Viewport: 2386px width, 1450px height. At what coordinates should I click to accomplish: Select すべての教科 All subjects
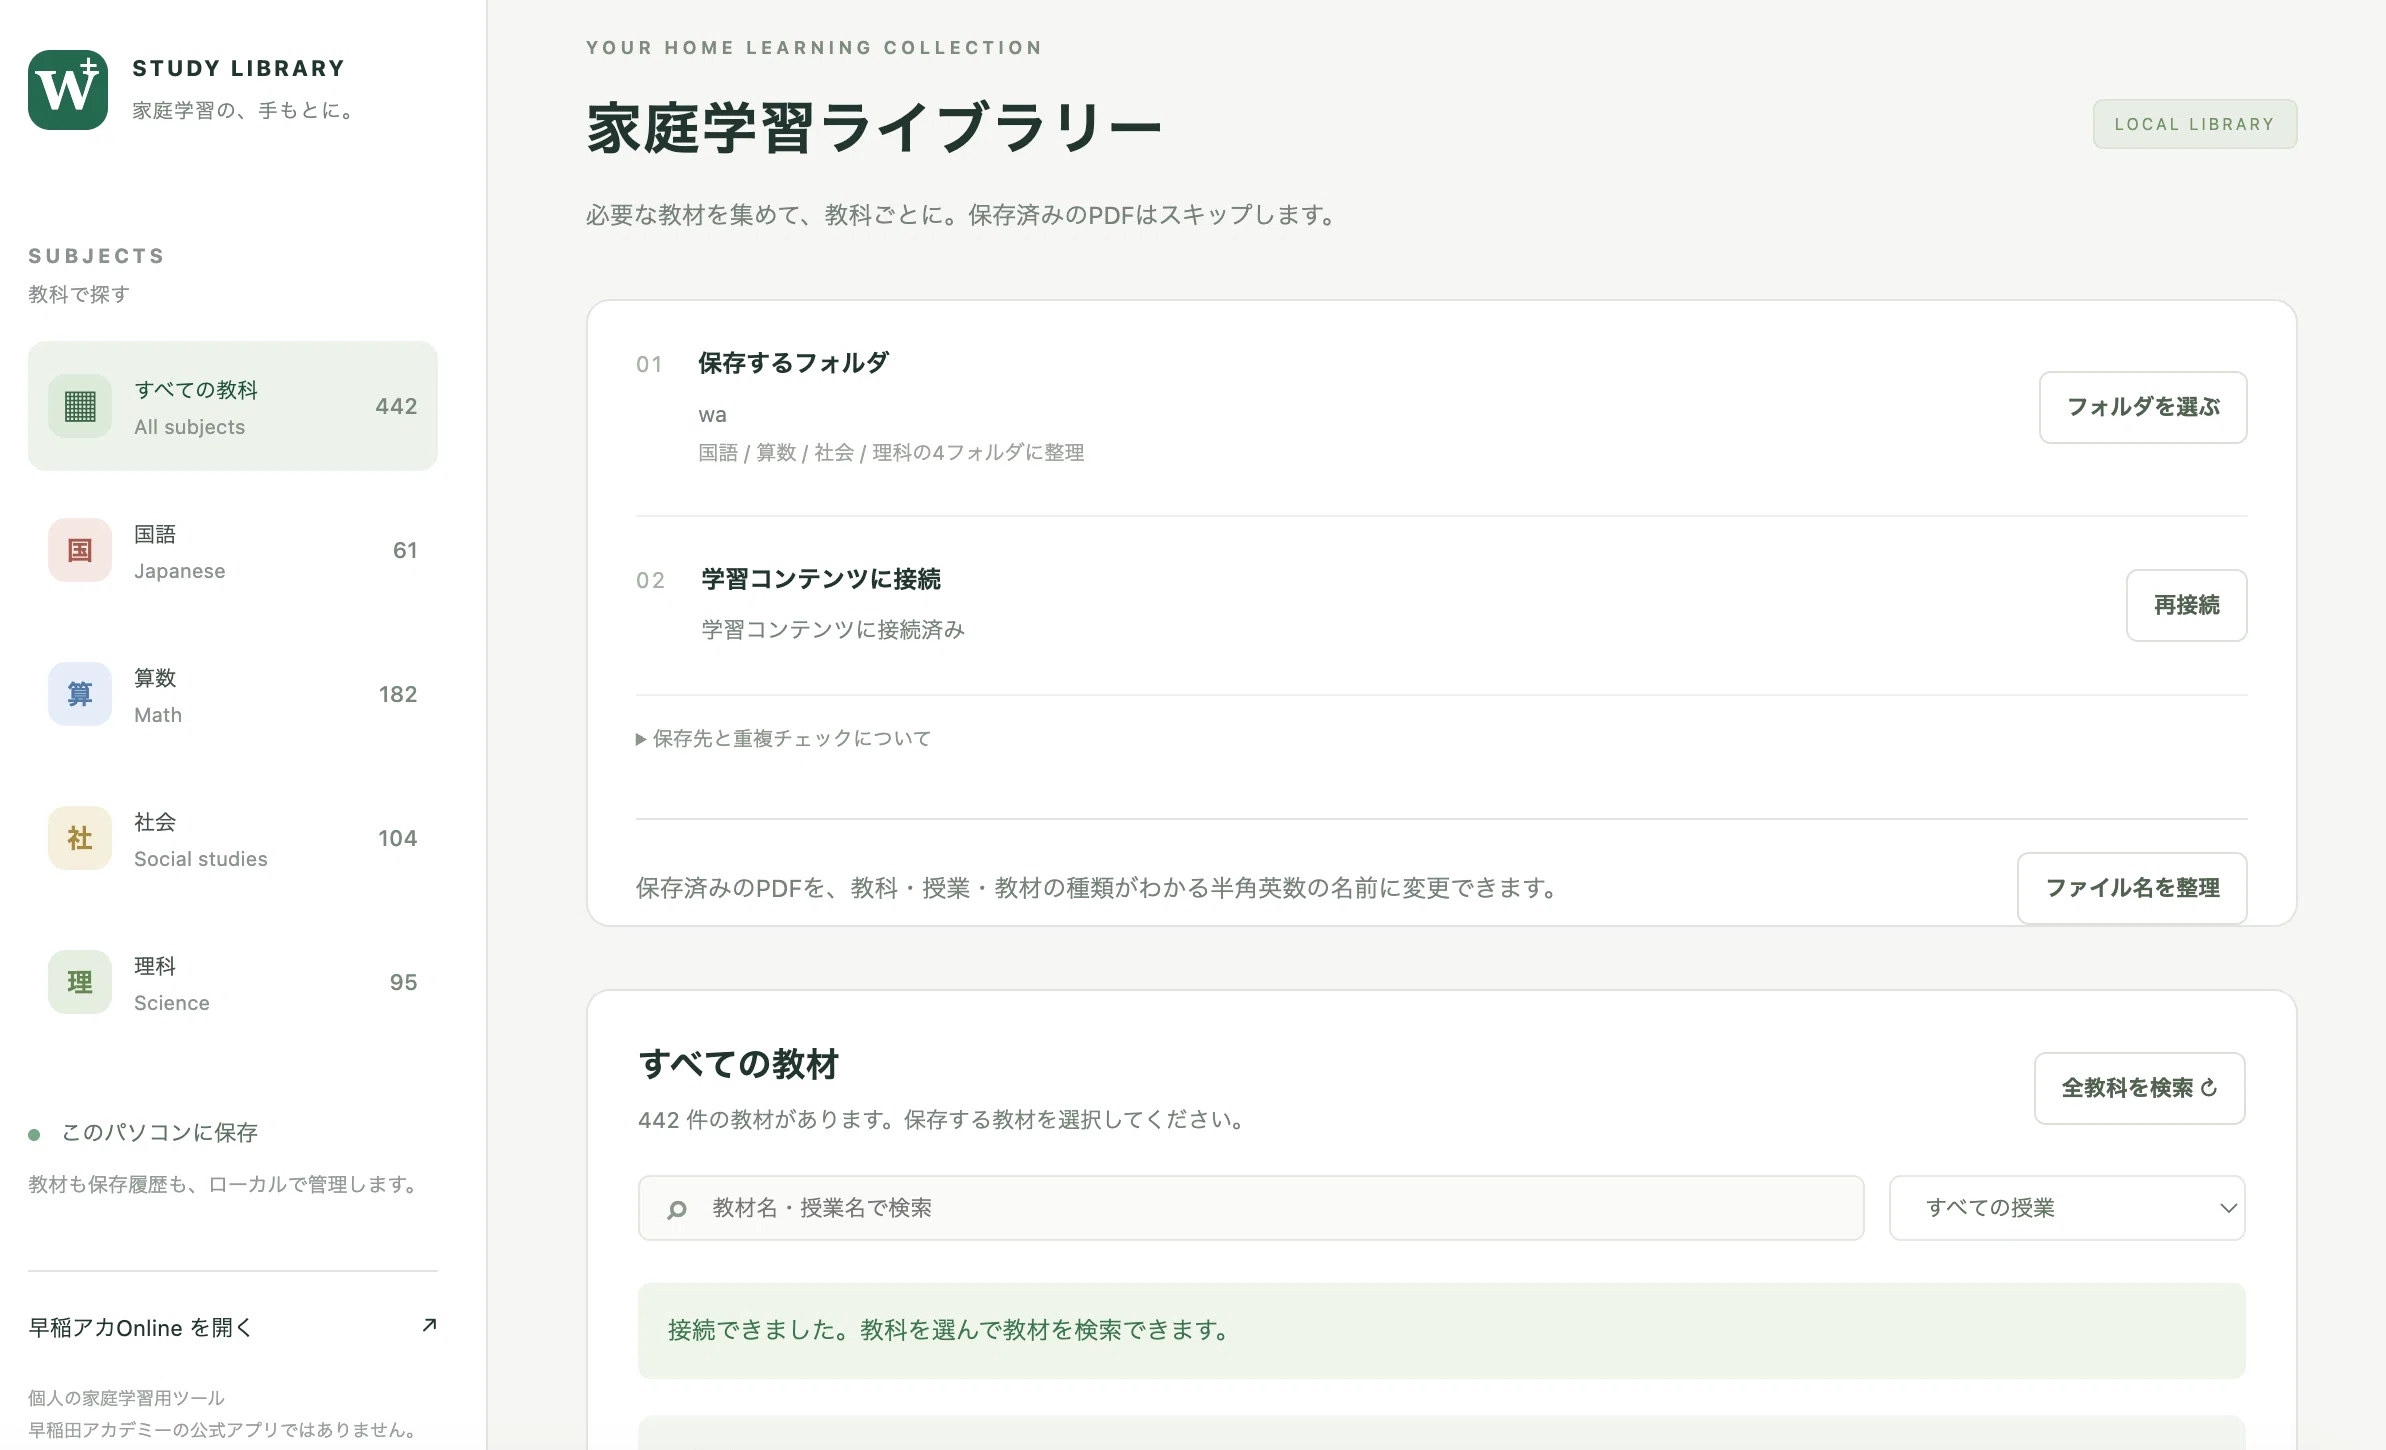[x=233, y=406]
